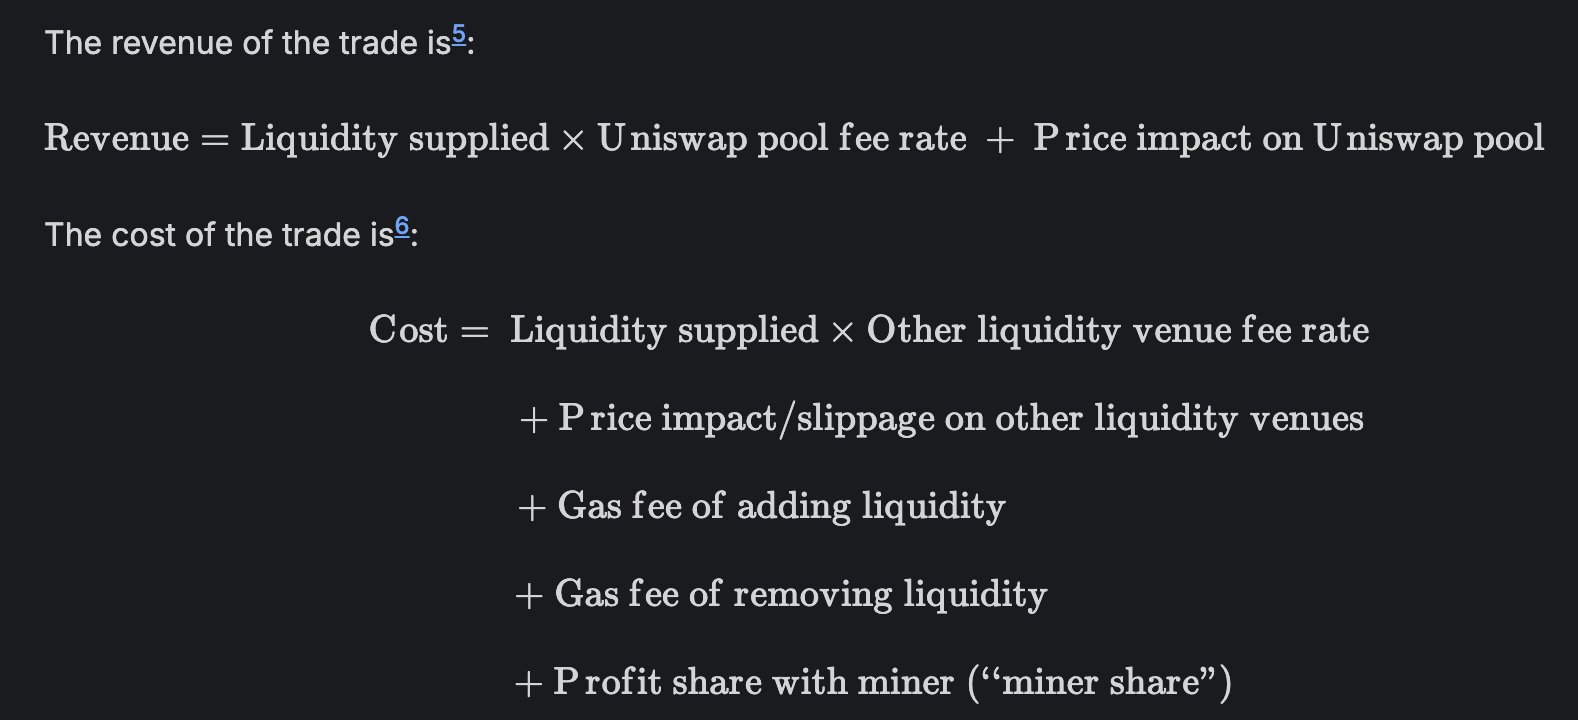This screenshot has width=1578, height=720.
Task: Click the multiplication sign in Revenue formula
Action: tap(573, 141)
